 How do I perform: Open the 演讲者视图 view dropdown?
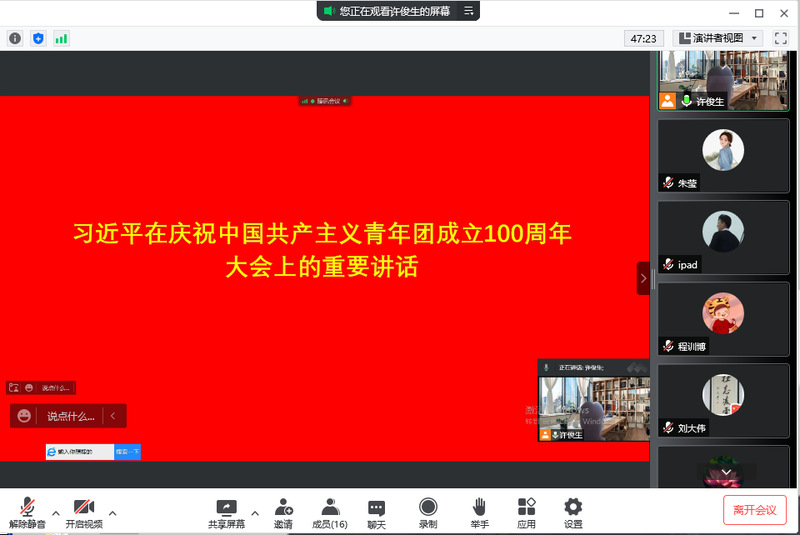(x=719, y=38)
